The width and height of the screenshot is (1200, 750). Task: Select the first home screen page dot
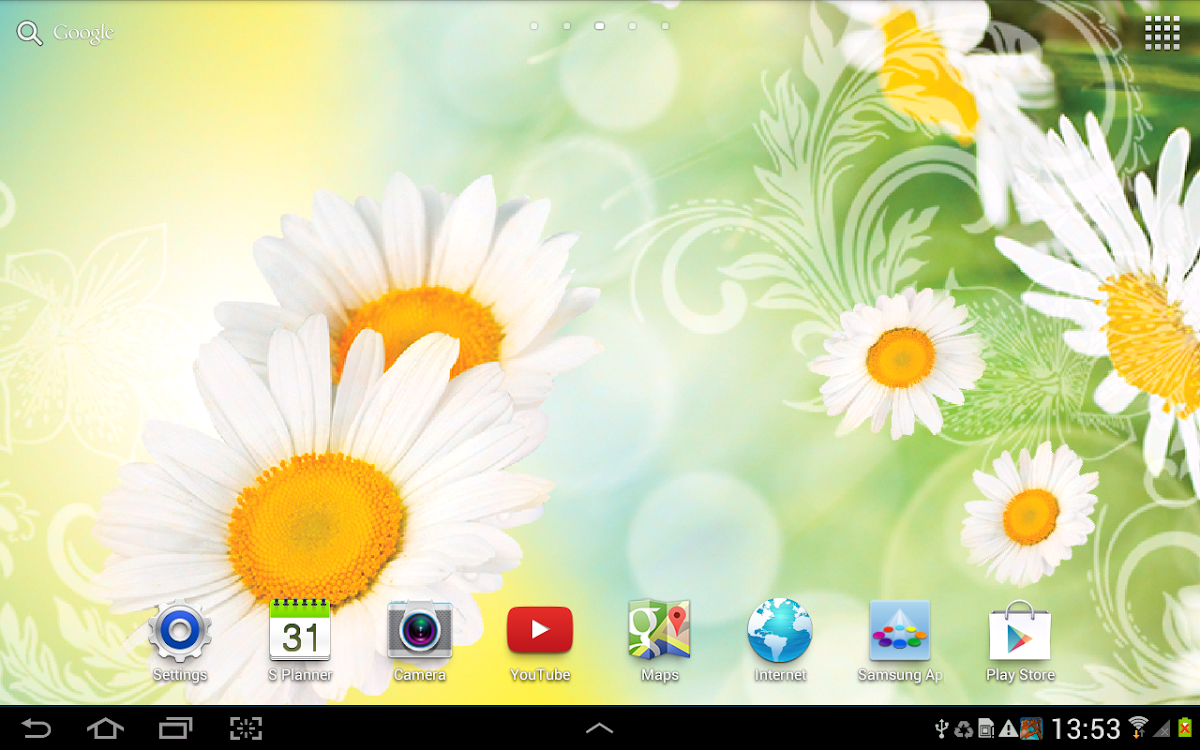click(x=534, y=26)
